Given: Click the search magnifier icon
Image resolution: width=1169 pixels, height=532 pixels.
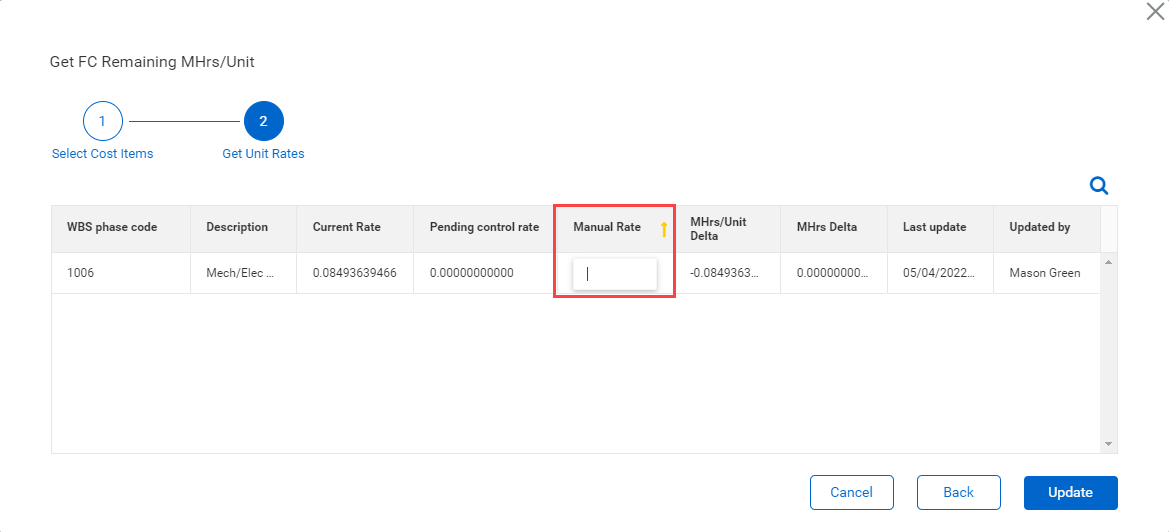Looking at the screenshot, I should point(1098,185).
